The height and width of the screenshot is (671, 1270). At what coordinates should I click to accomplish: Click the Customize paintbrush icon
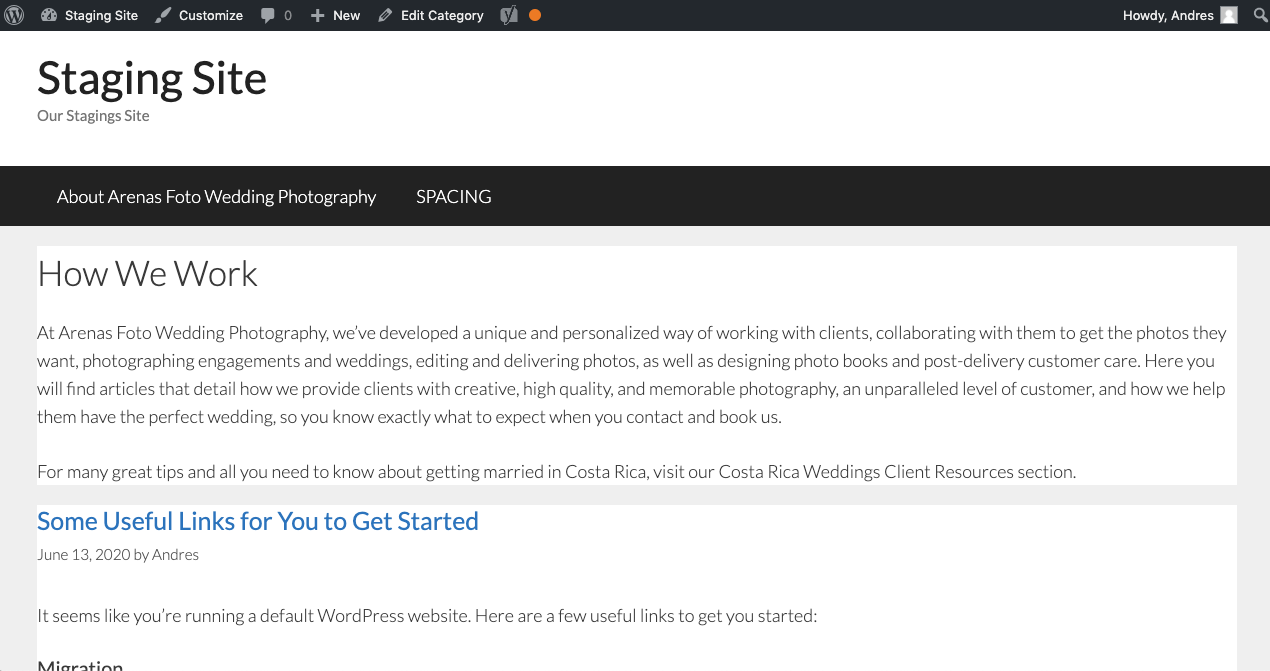(163, 15)
